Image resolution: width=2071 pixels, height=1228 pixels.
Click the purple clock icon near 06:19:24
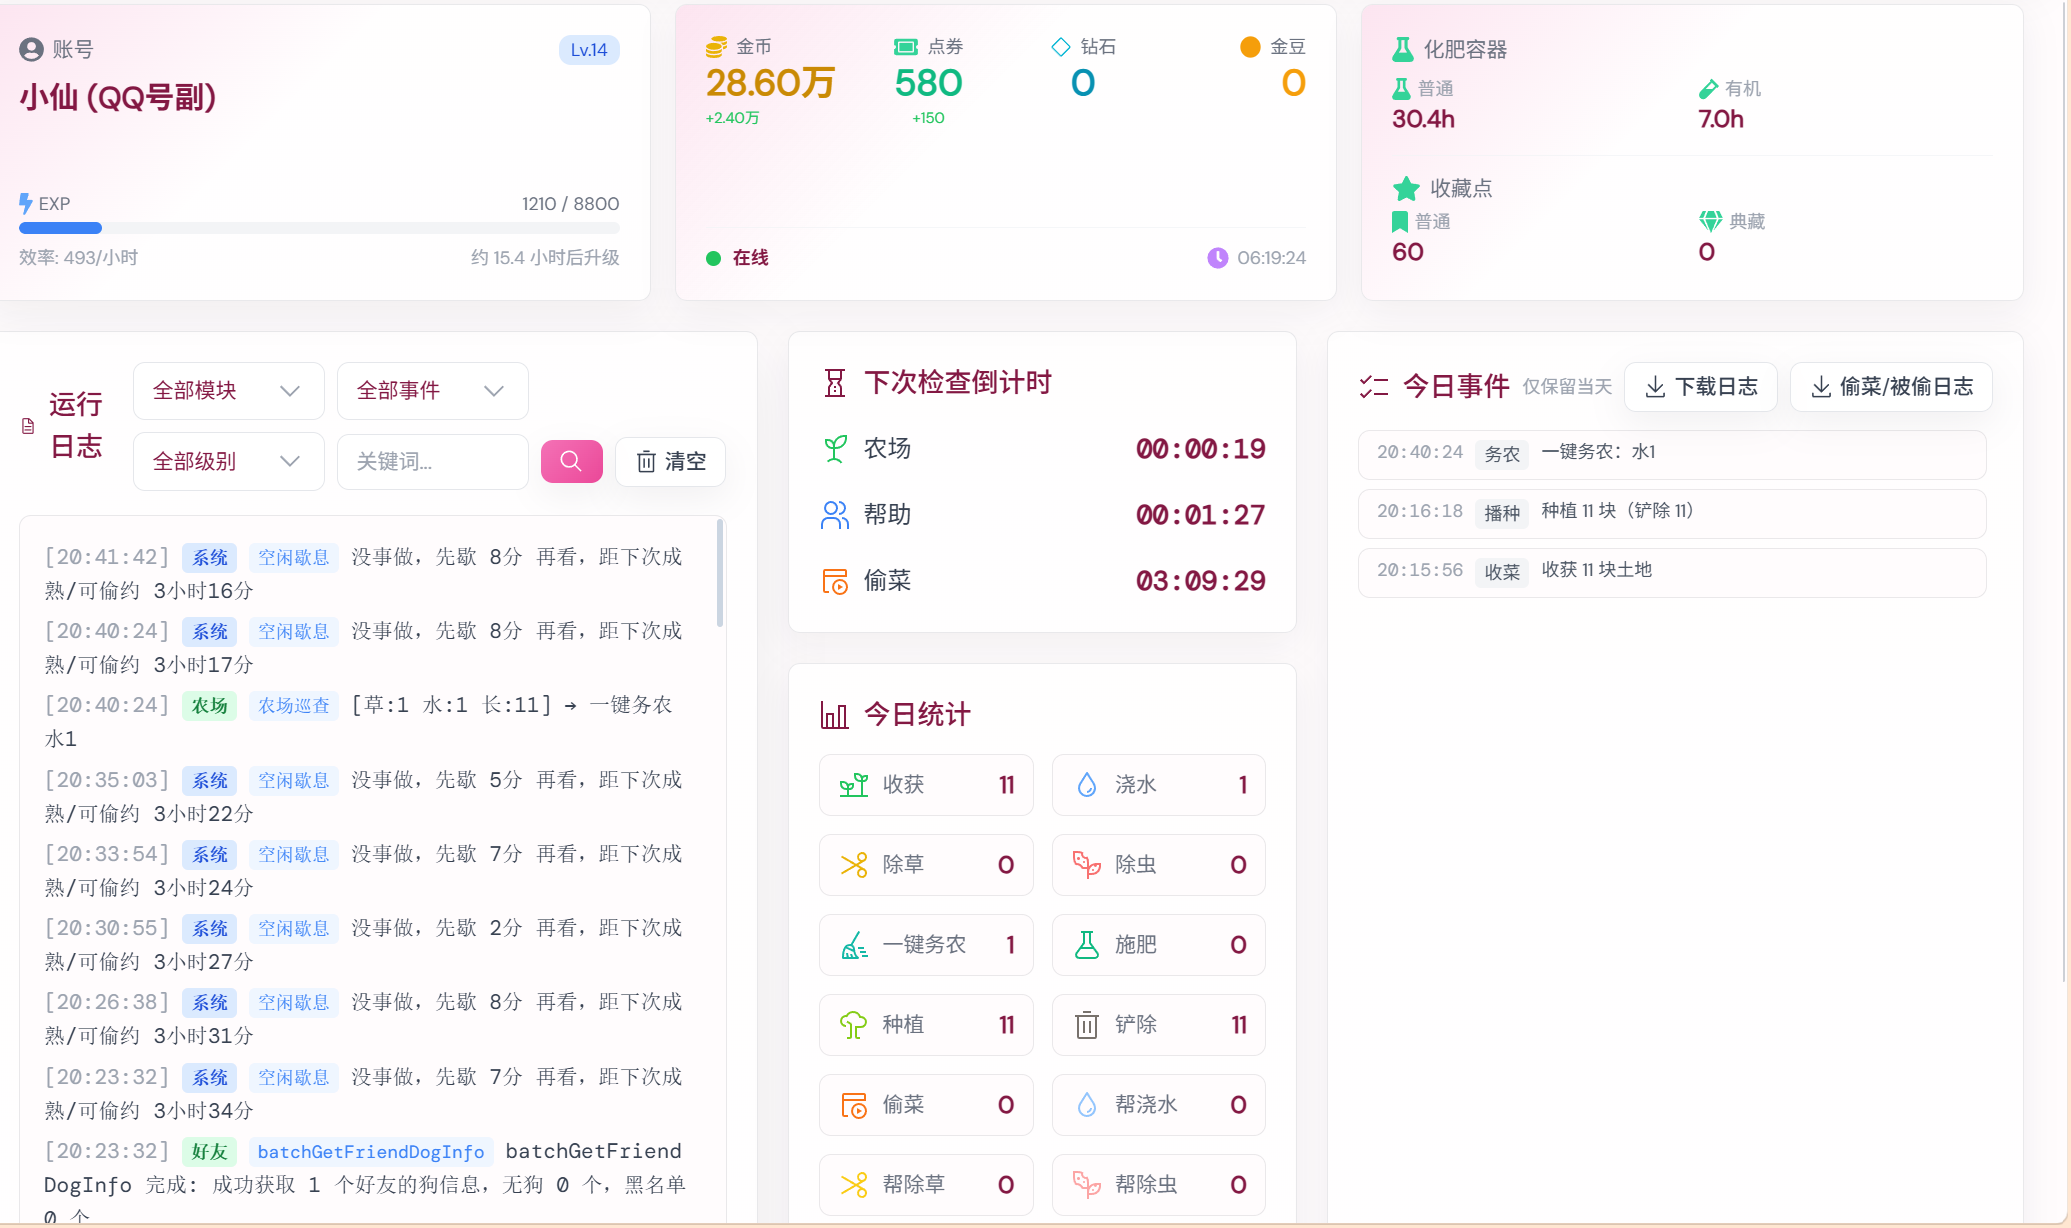(1217, 258)
